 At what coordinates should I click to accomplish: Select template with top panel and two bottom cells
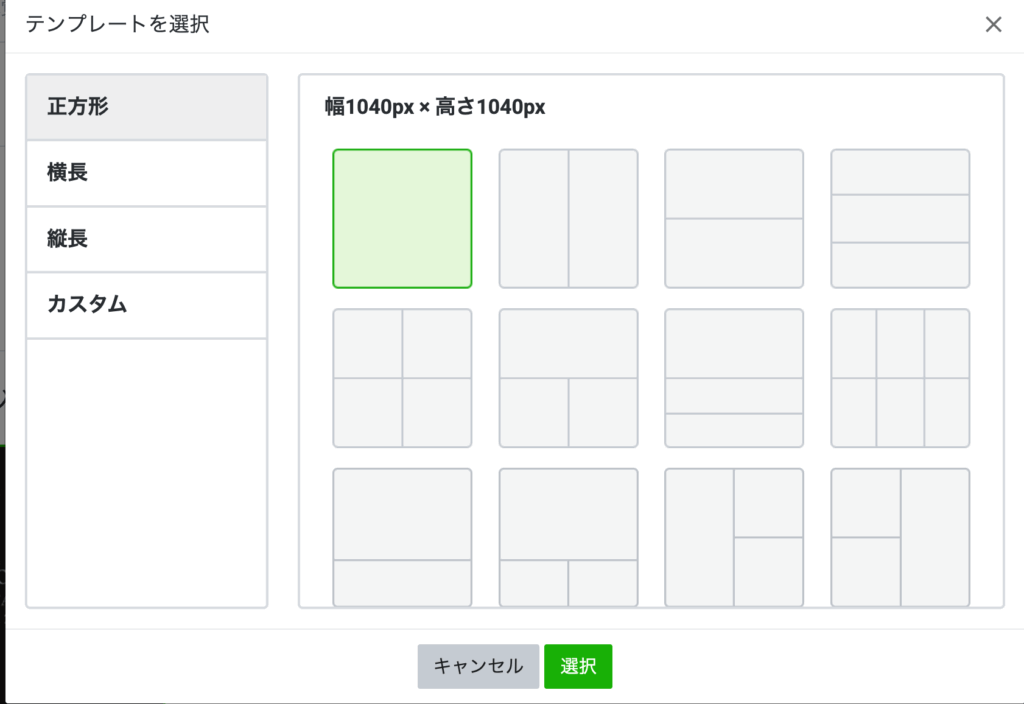[568, 378]
